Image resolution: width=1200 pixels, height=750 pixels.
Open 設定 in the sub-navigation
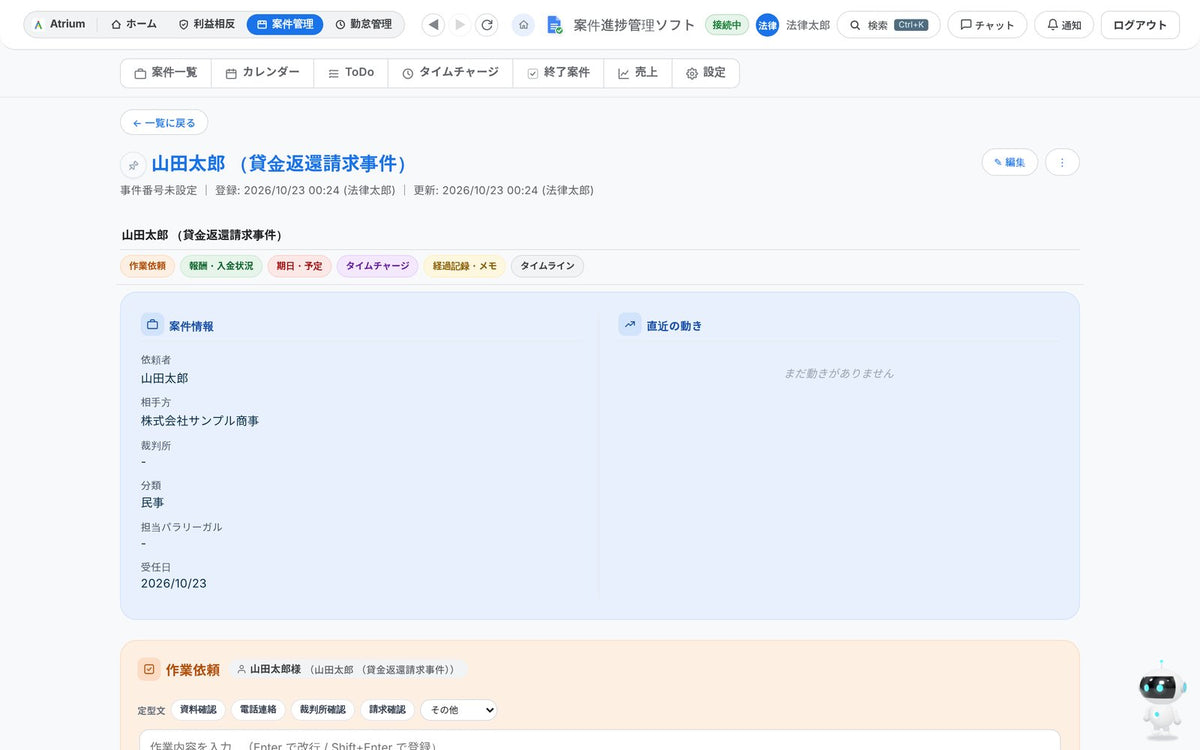(706, 73)
